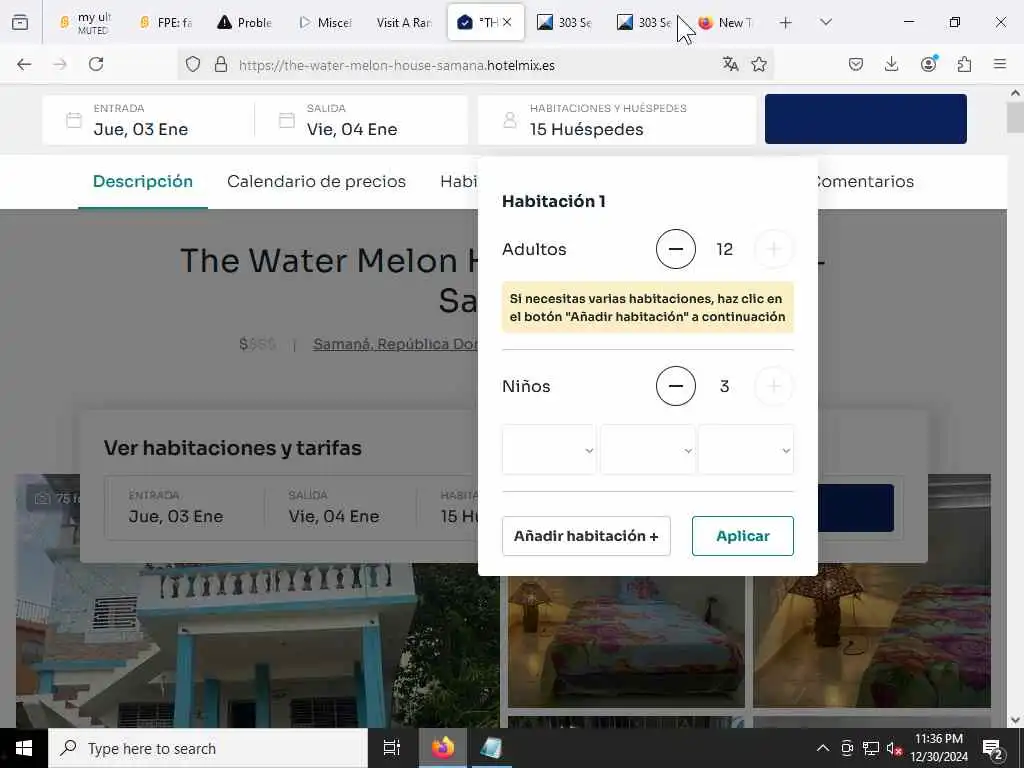Click the 15 Huéspedes guests field
Image resolution: width=1024 pixels, height=768 pixels.
tap(617, 120)
